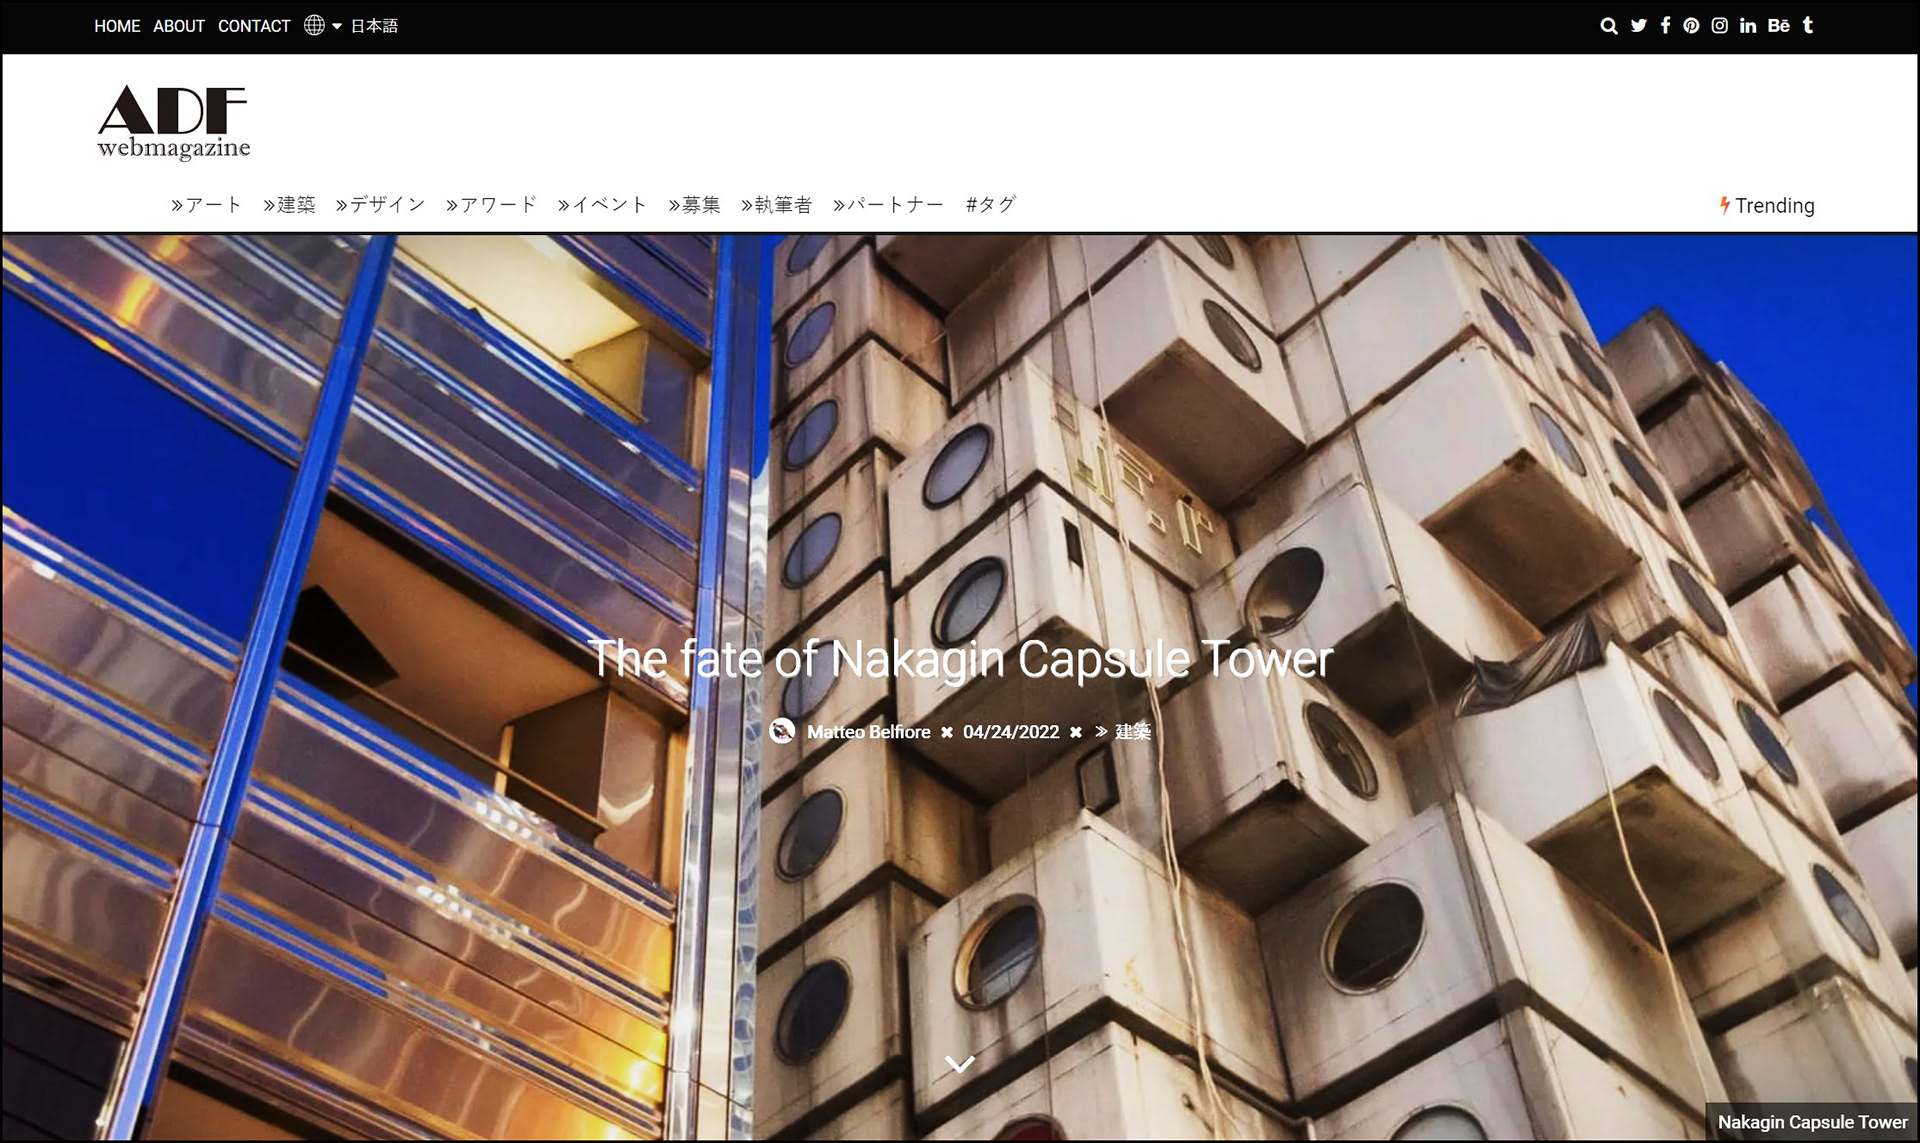Viewport: 1920px width, 1143px height.
Task: Open the ABOUT menu item
Action: tap(179, 26)
